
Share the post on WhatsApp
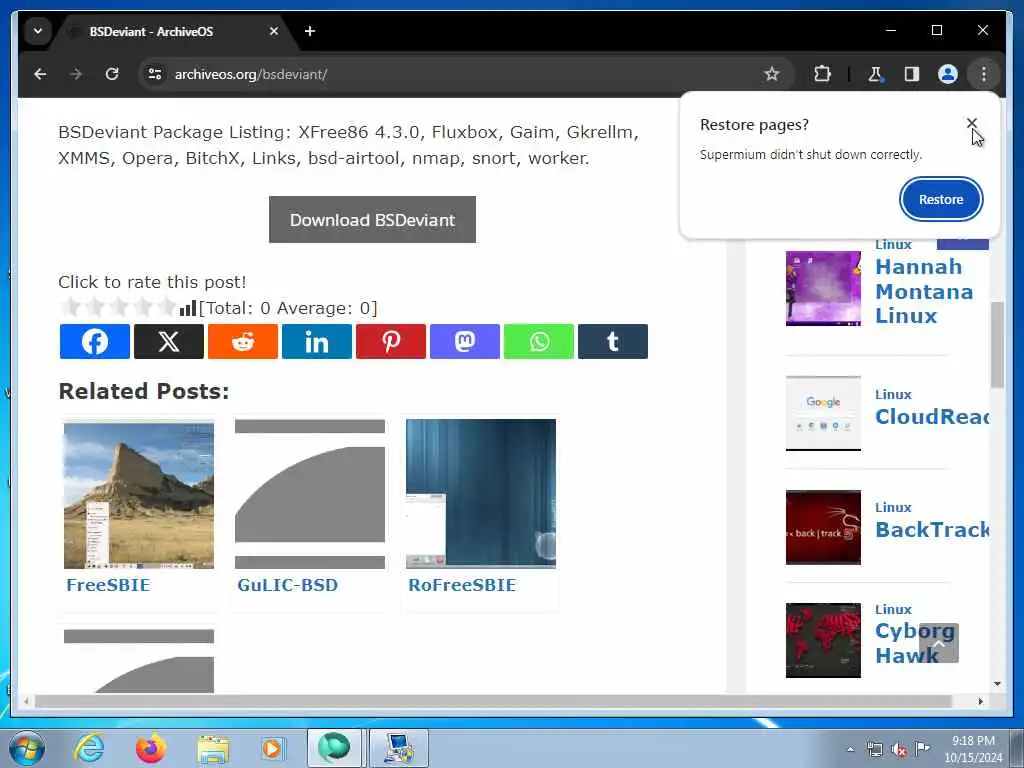(539, 342)
